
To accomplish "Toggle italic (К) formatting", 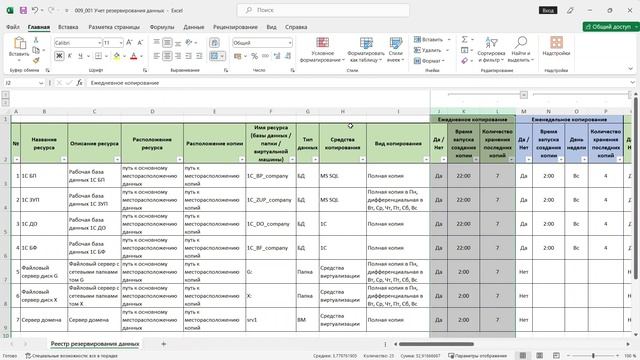I will tap(70, 56).
